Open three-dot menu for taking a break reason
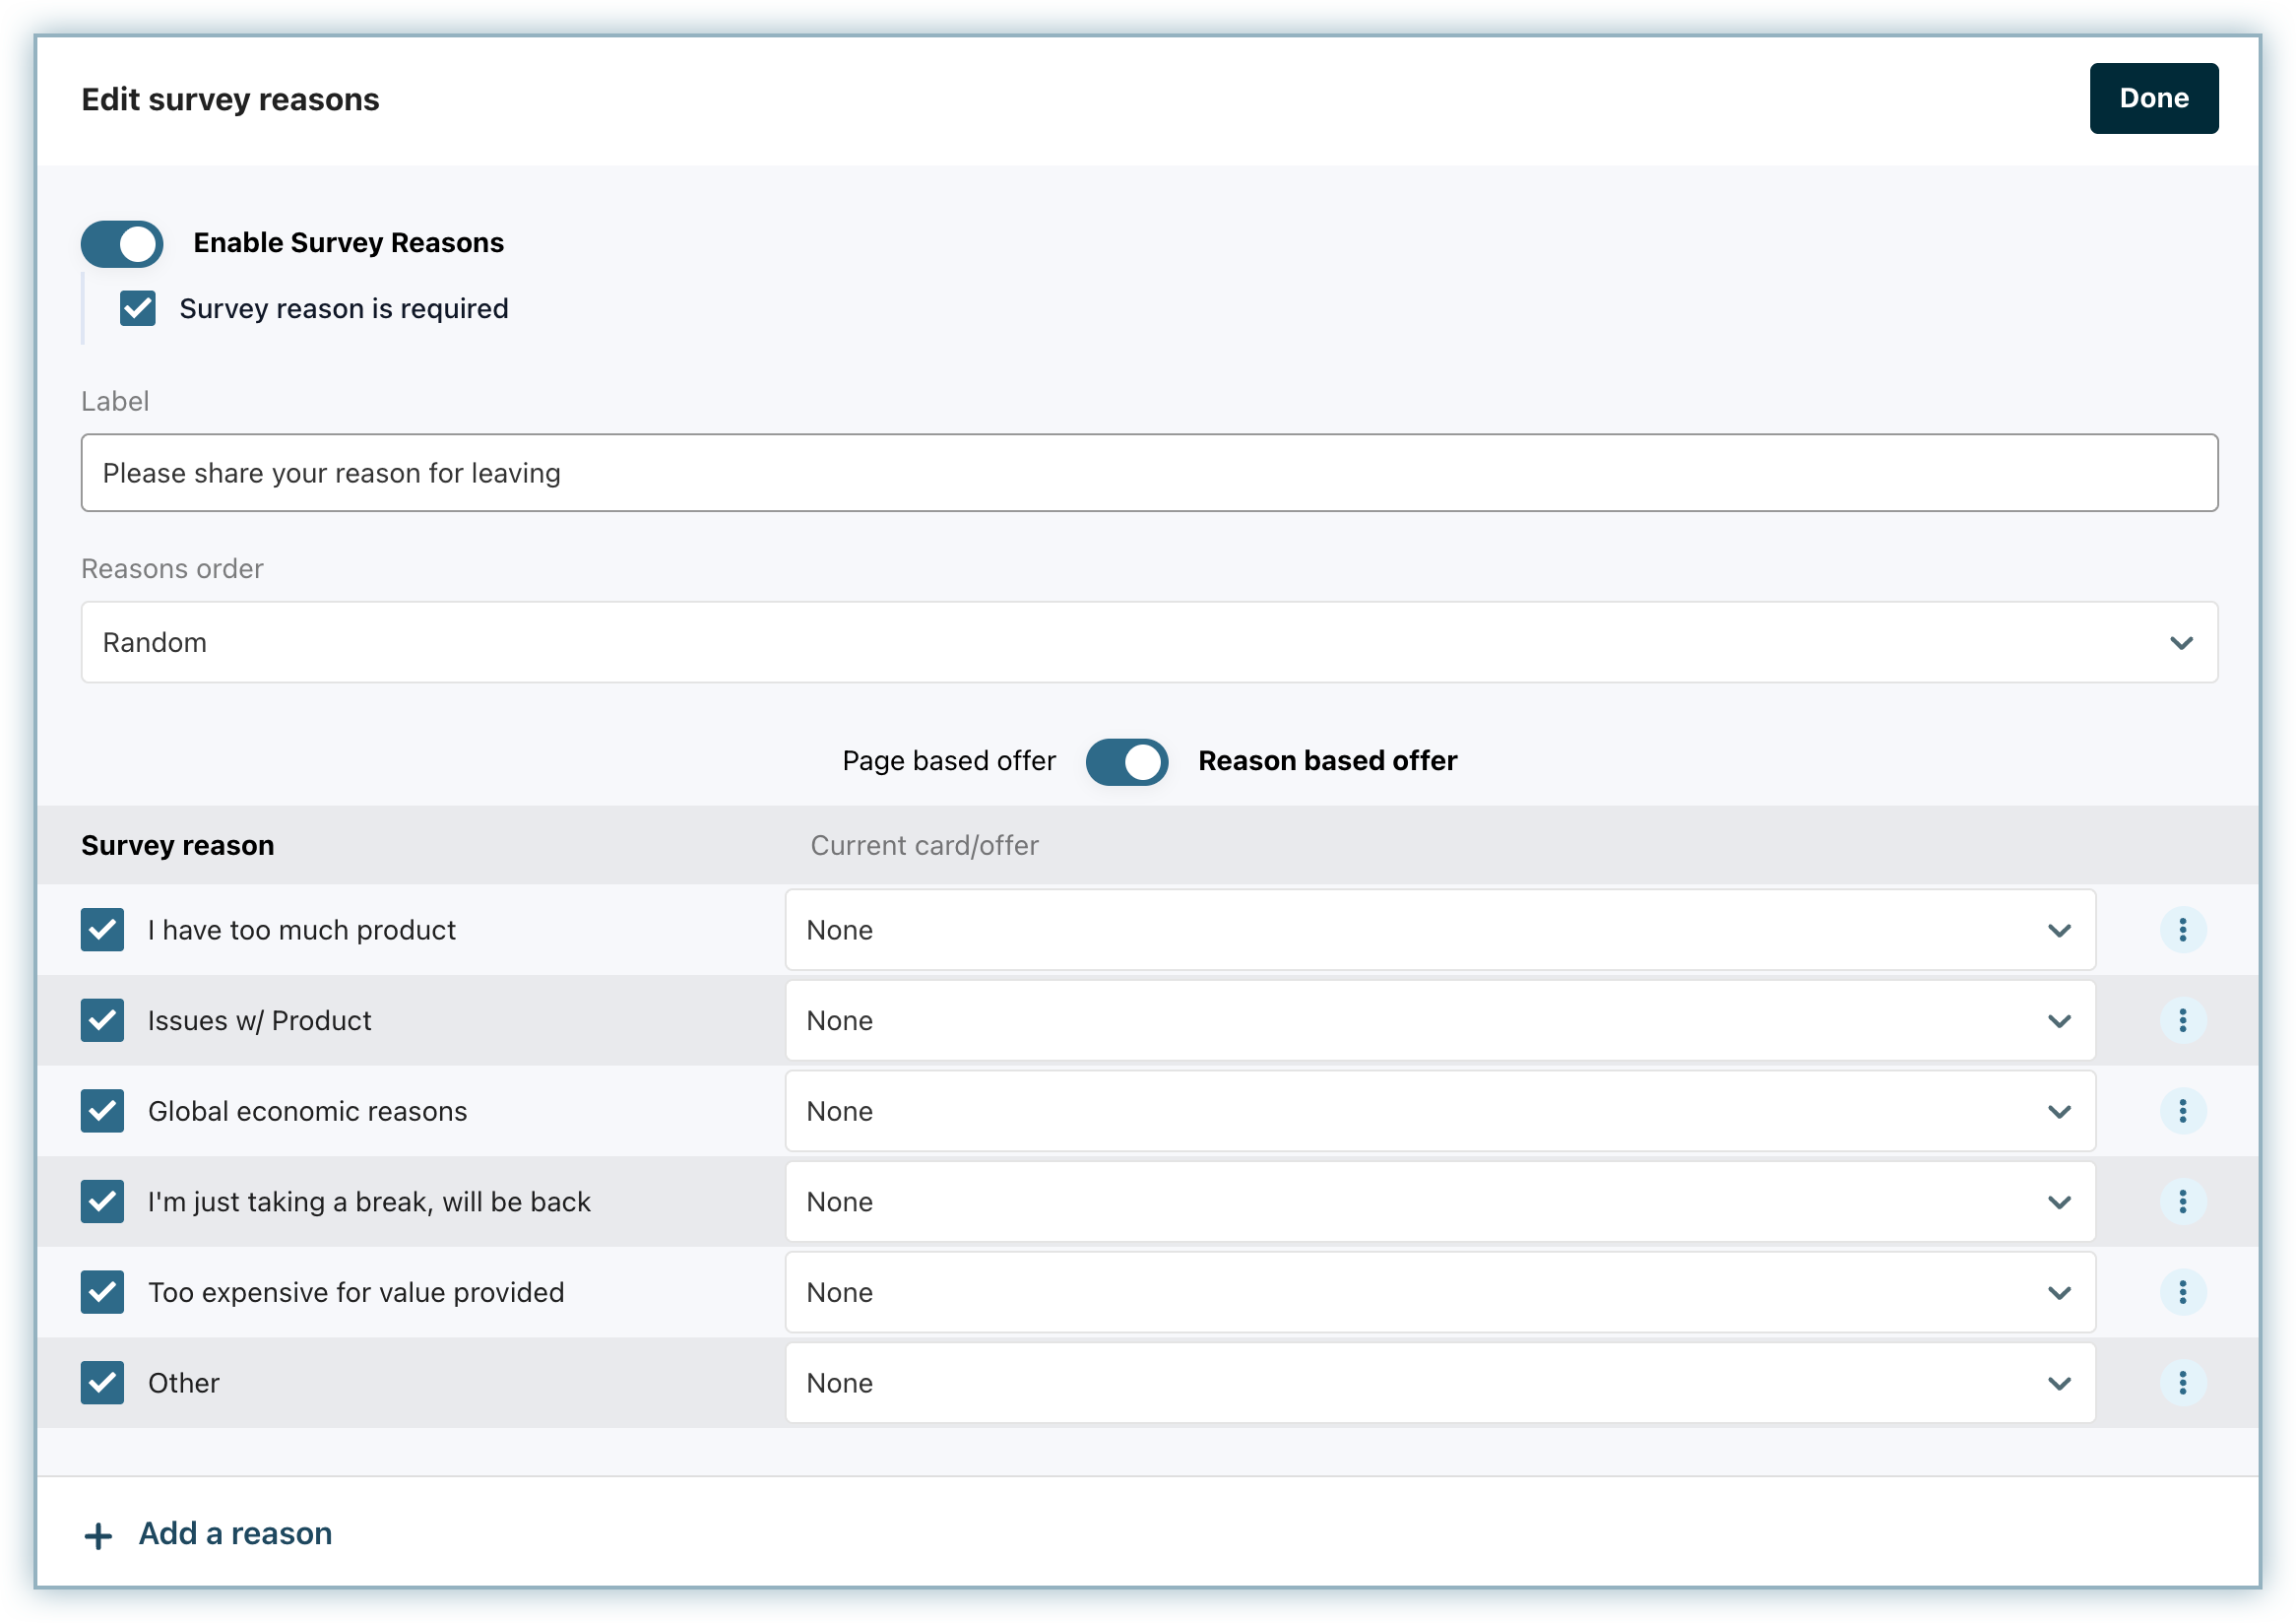This screenshot has width=2296, height=1623. click(2182, 1201)
